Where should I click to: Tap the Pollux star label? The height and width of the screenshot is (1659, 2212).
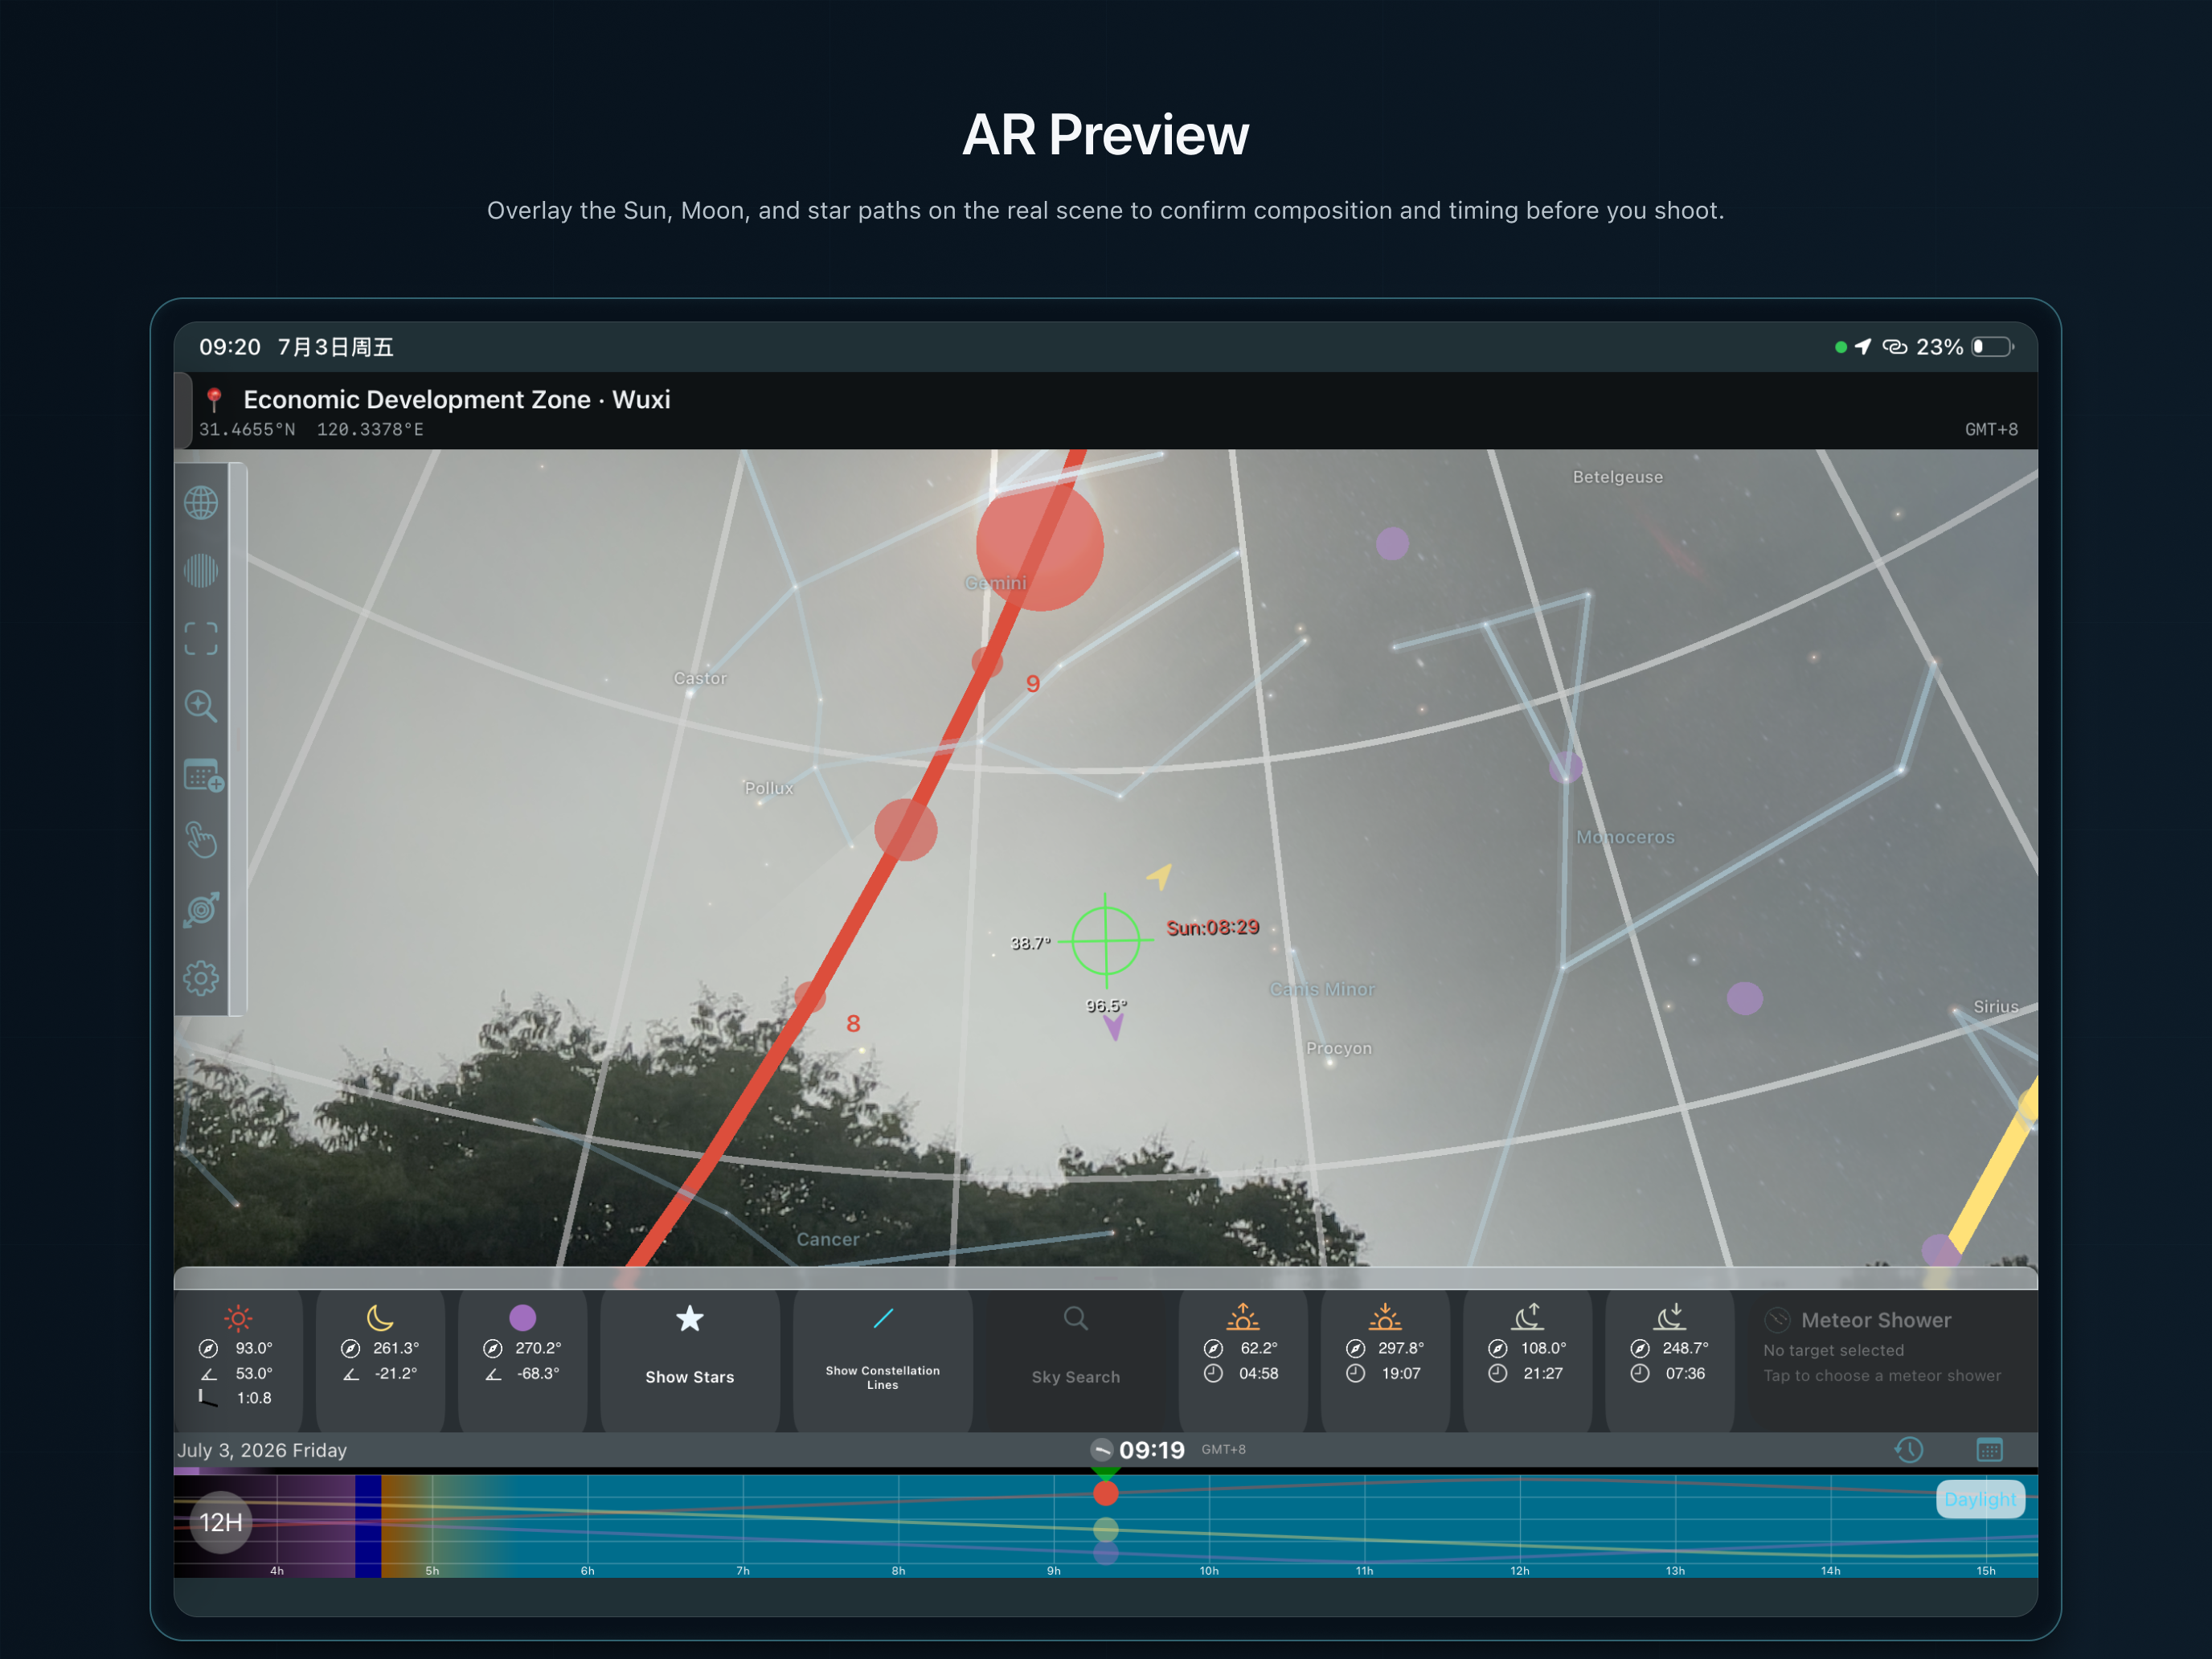pos(769,788)
